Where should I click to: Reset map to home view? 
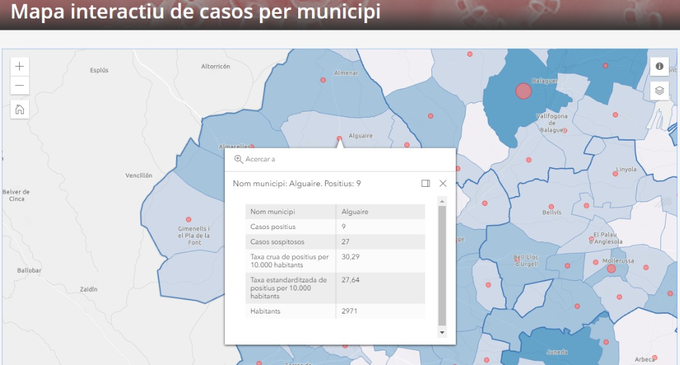pos(20,109)
